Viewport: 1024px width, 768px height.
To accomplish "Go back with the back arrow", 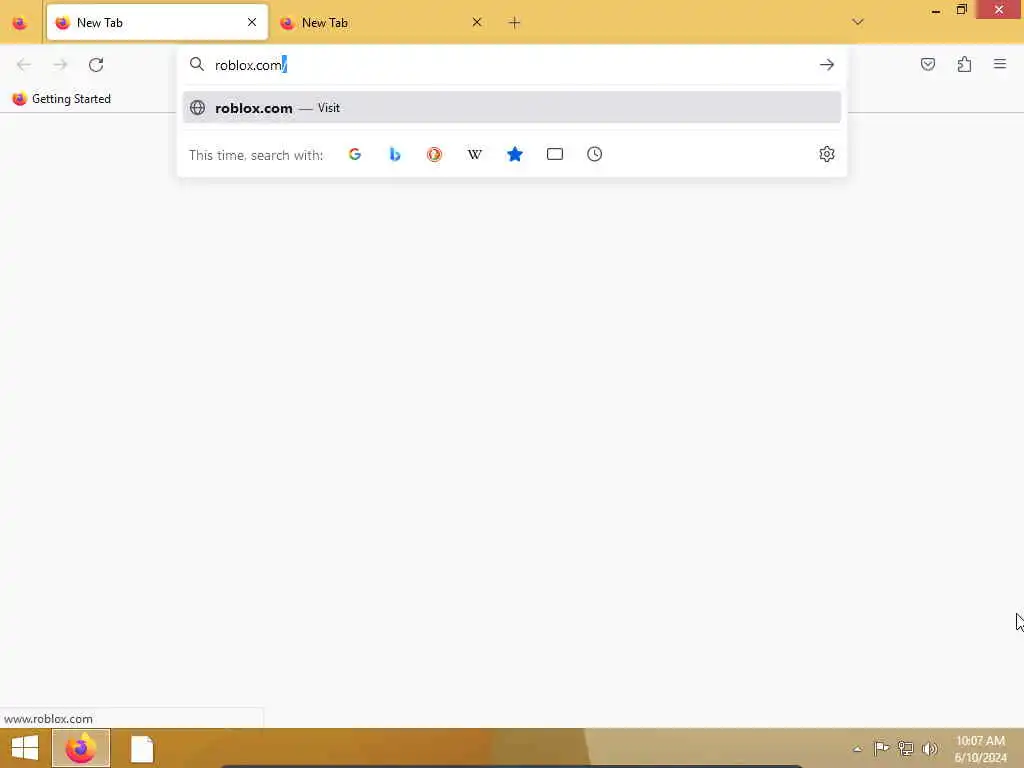I will (24, 65).
